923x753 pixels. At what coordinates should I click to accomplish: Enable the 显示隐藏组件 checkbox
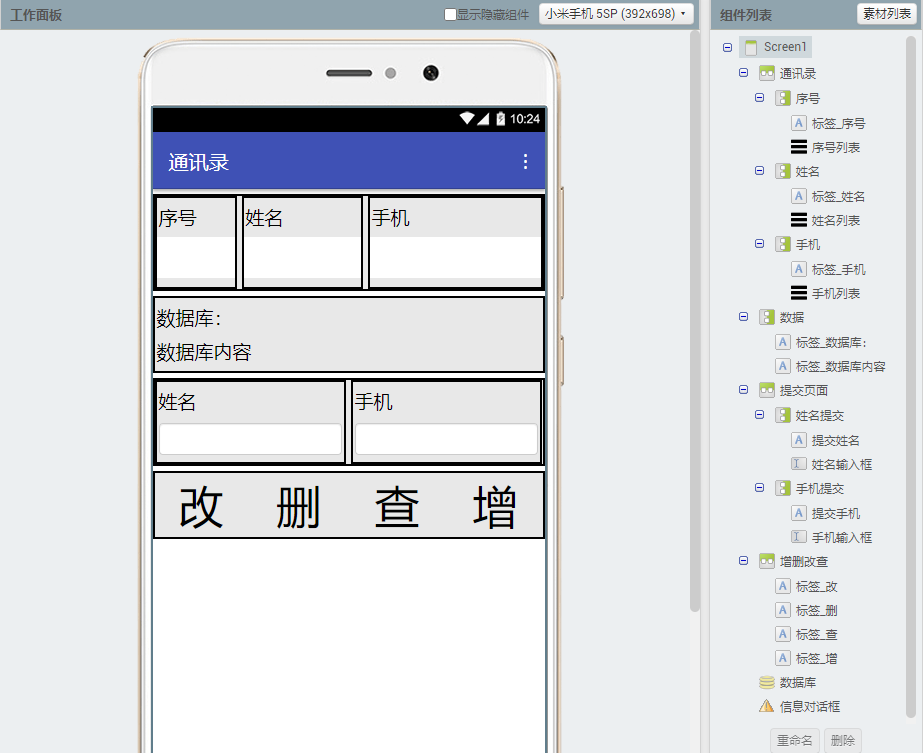click(x=450, y=15)
